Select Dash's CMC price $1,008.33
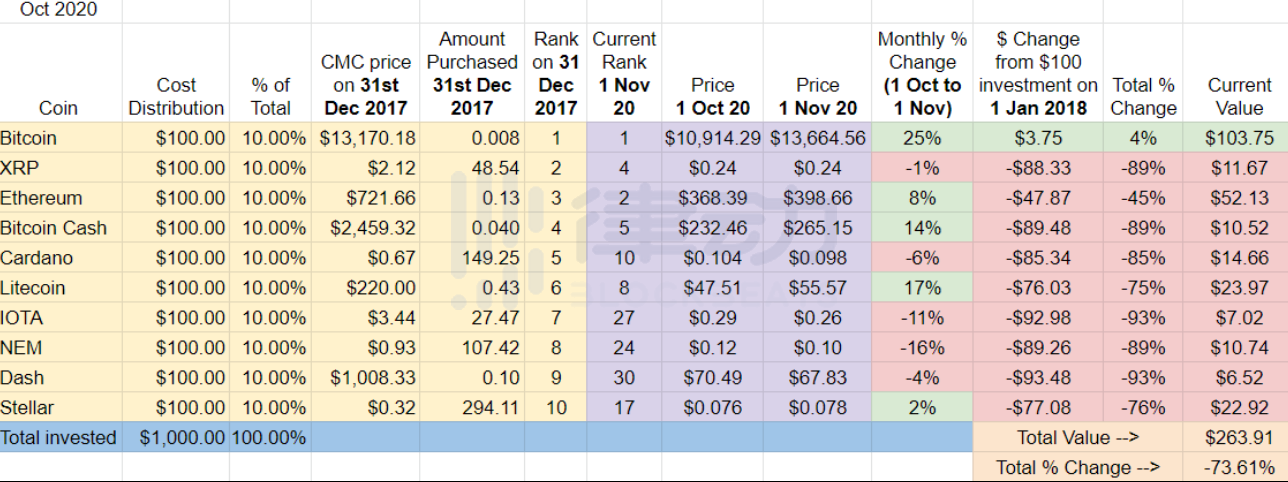Viewport: 1288px width, 482px height. [x=367, y=378]
